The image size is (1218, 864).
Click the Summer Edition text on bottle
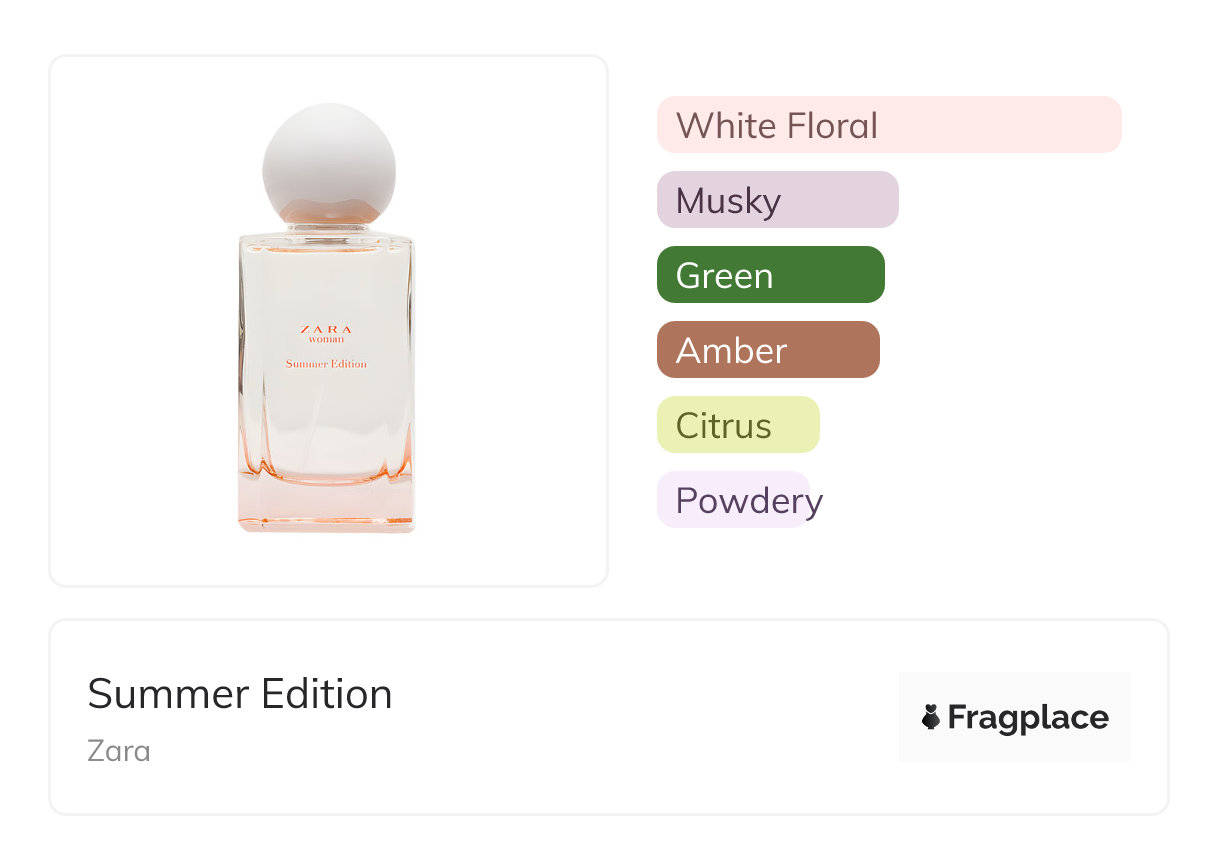326,364
